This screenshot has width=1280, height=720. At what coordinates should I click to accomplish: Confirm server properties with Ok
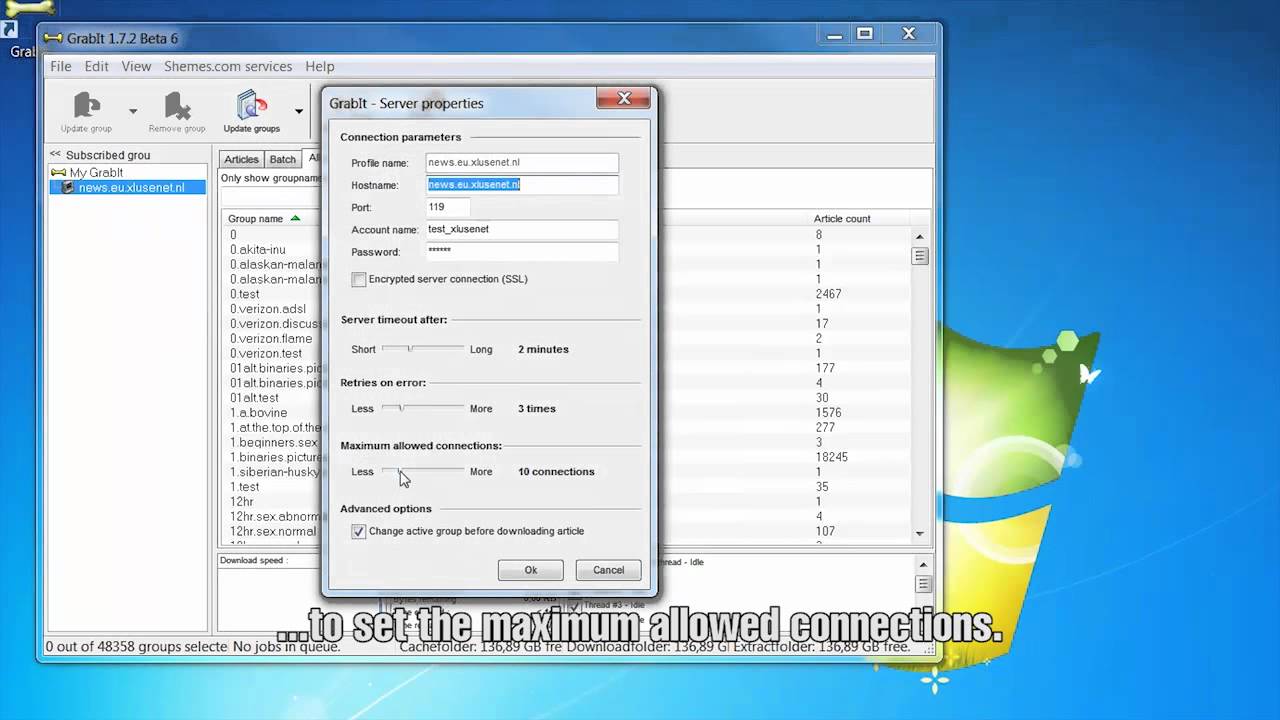(531, 570)
